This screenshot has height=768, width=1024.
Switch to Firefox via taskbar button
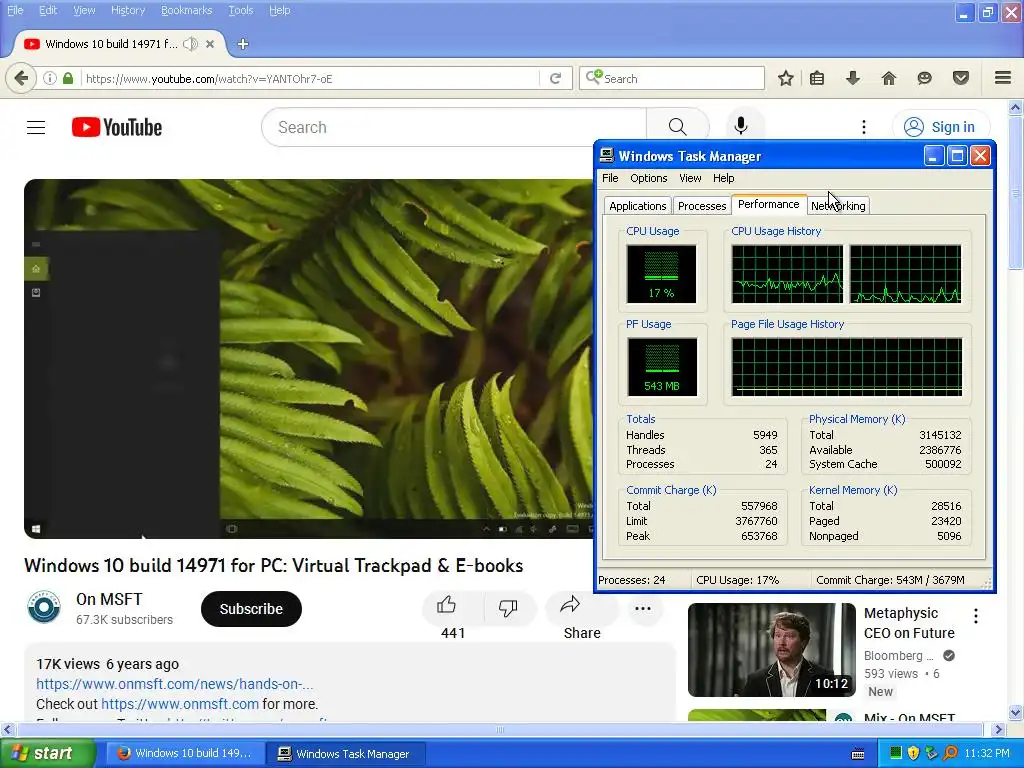coord(185,753)
